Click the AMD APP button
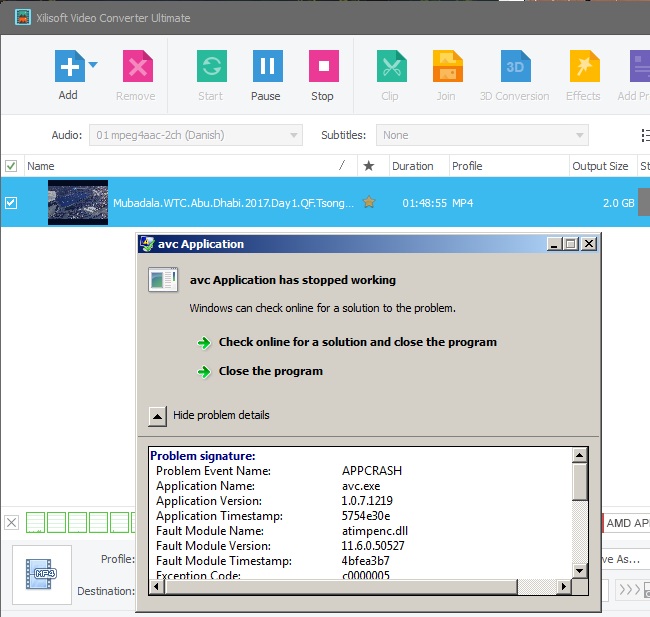This screenshot has height=617, width=650. coord(626,523)
